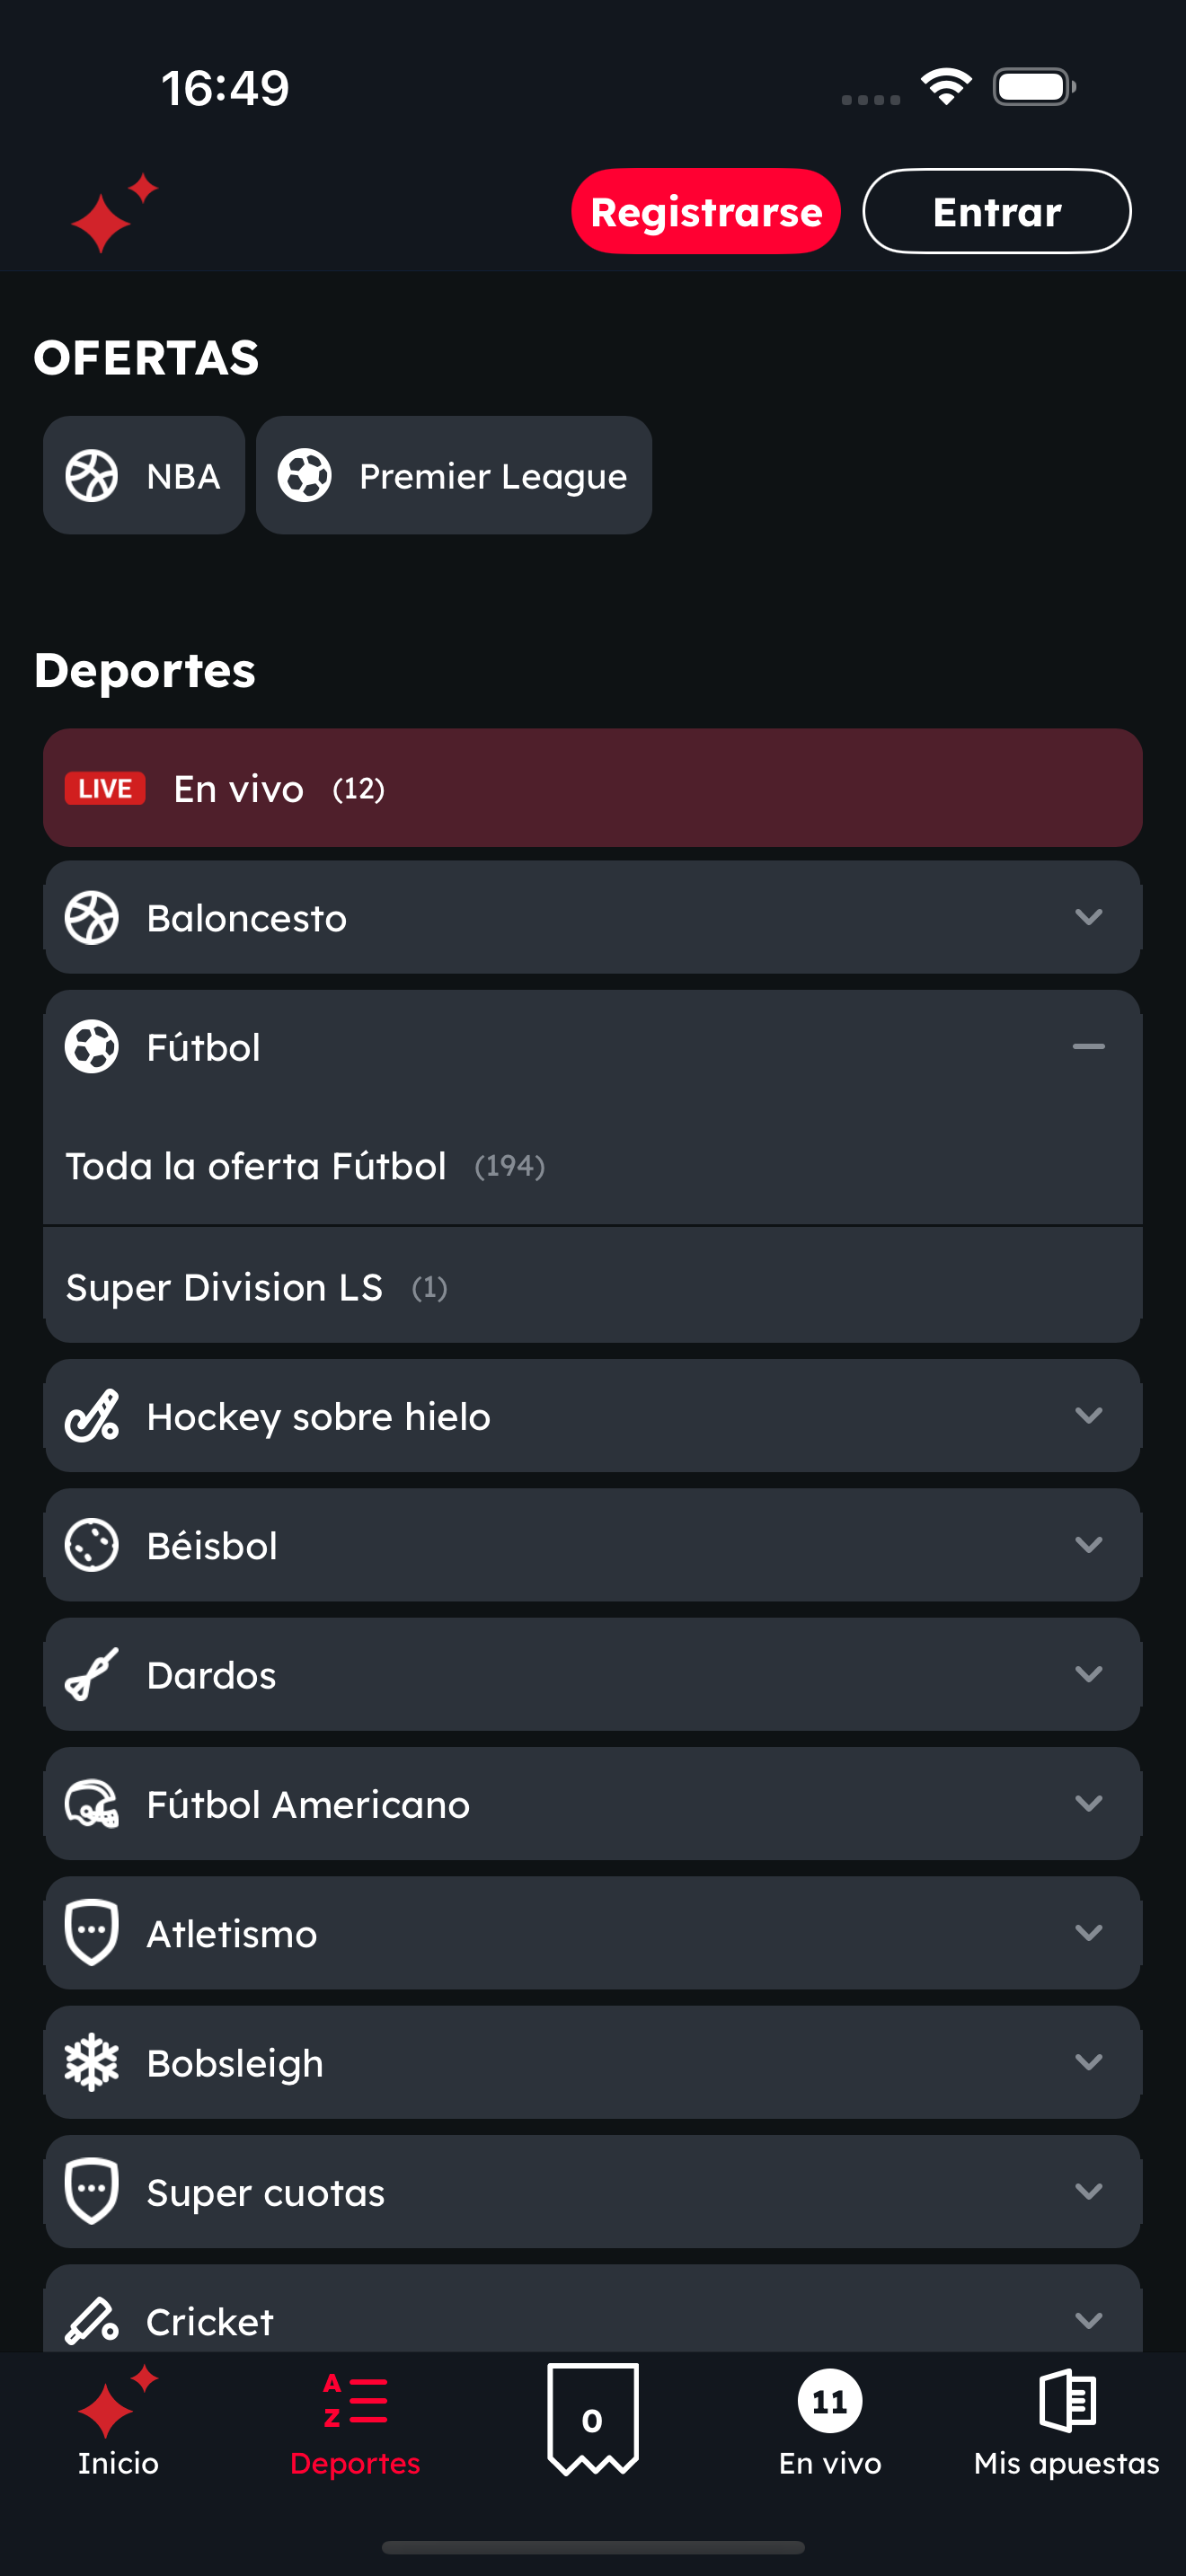
Task: Expand the Cricket category
Action: click(x=592, y=2308)
